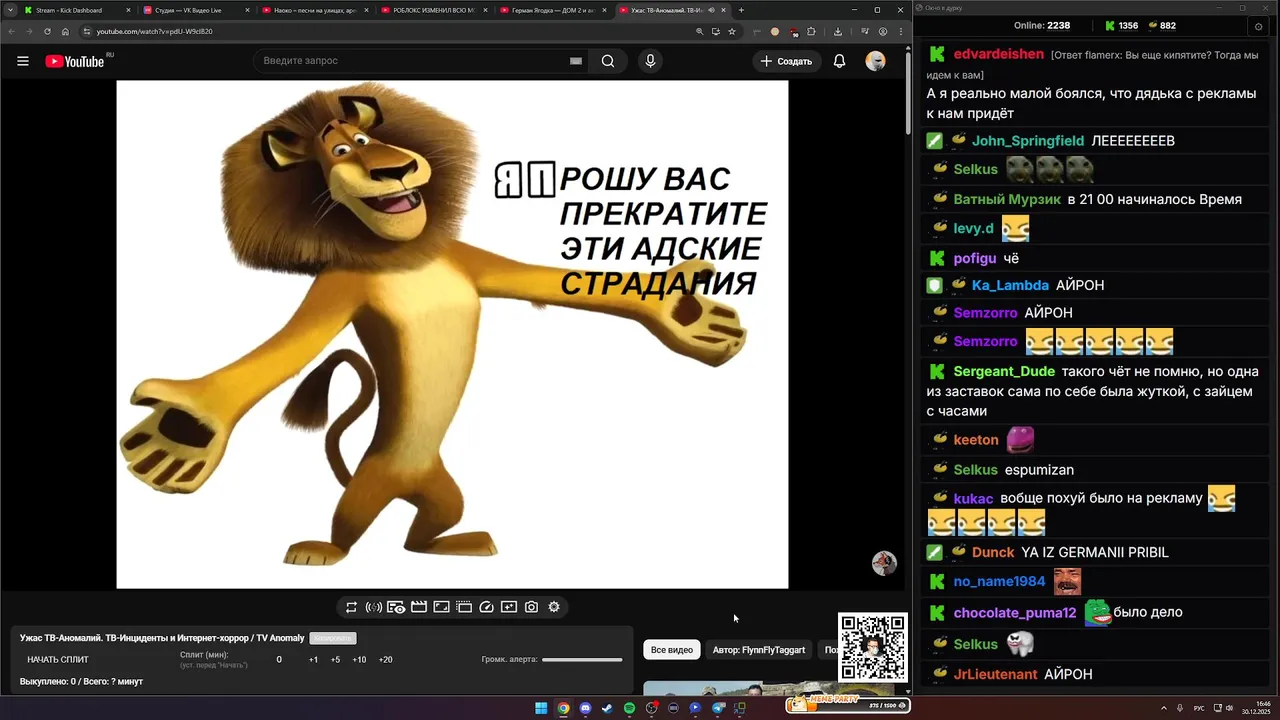Click the browser address bar URL

tap(154, 31)
